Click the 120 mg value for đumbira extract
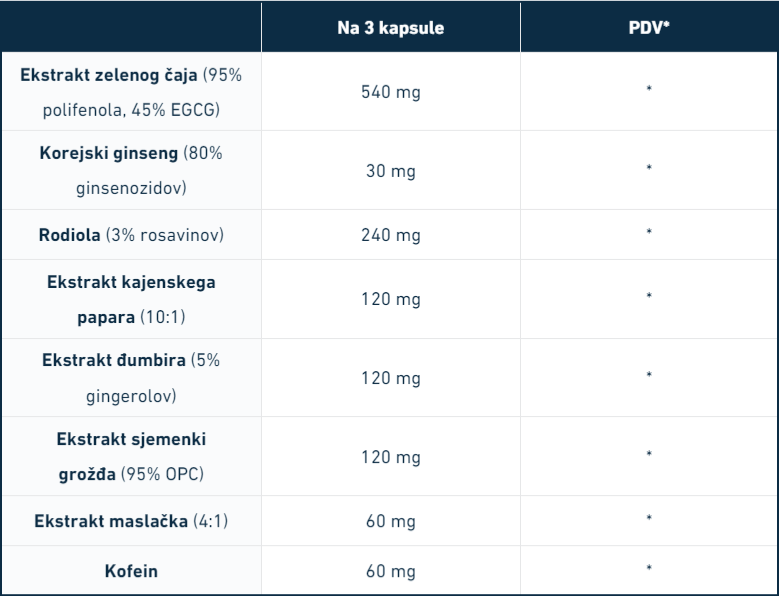This screenshot has width=780, height=596. 390,378
